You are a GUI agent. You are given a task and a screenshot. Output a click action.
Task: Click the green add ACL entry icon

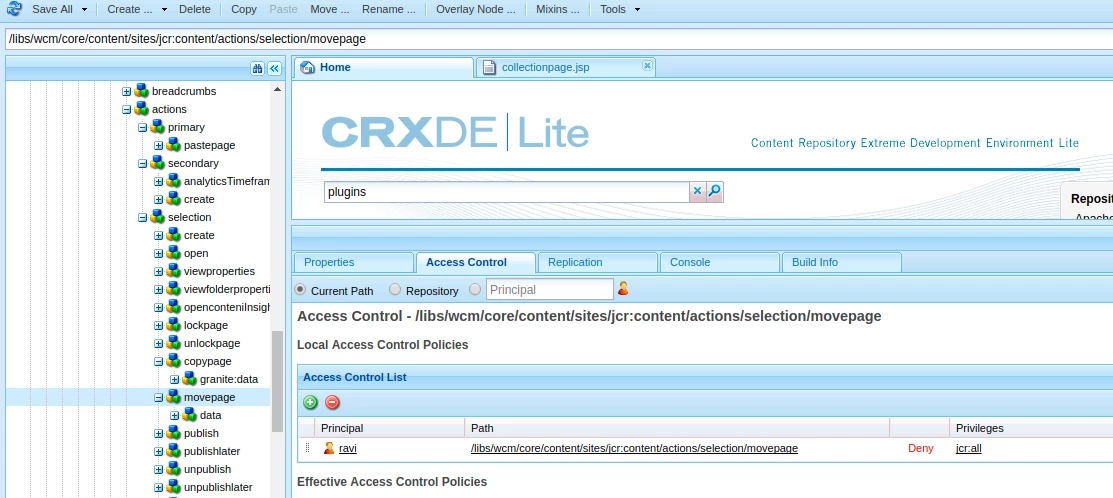coord(310,402)
